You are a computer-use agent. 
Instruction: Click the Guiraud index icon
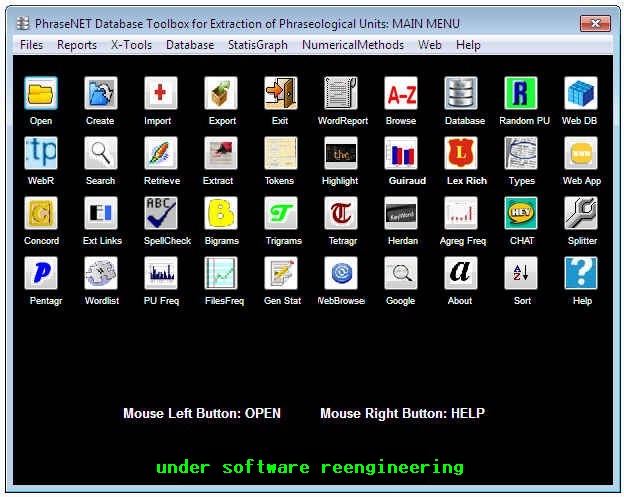click(x=401, y=154)
